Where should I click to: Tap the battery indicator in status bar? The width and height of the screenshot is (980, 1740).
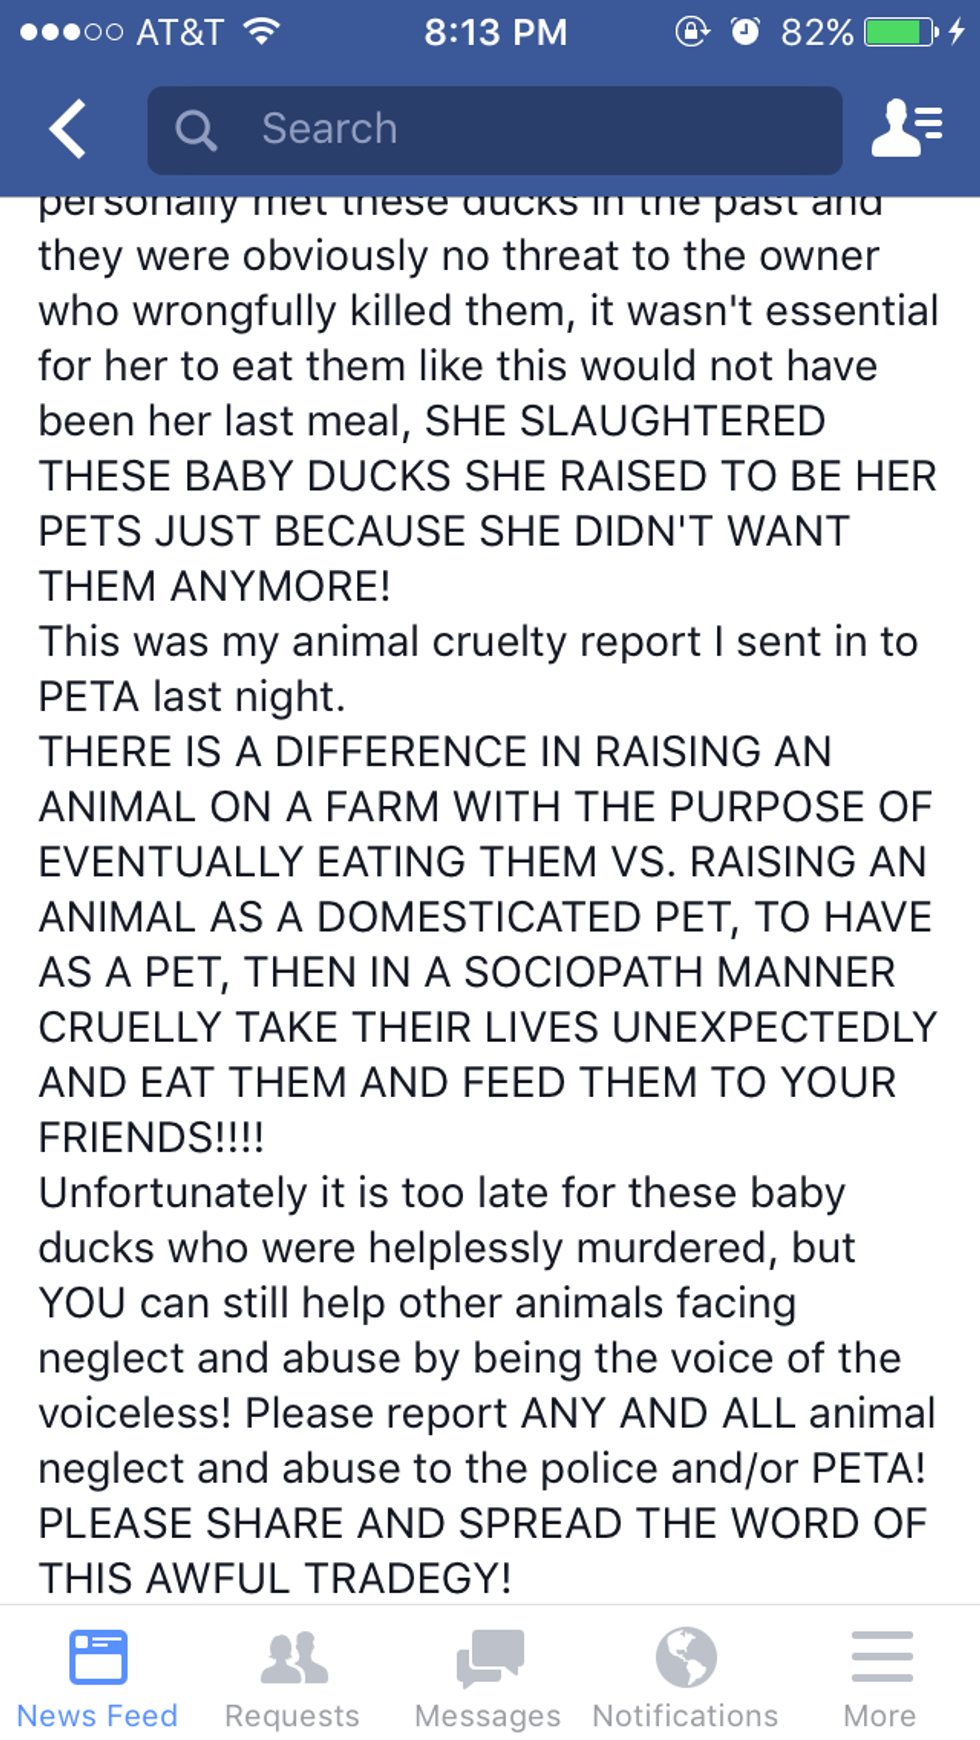click(x=899, y=32)
